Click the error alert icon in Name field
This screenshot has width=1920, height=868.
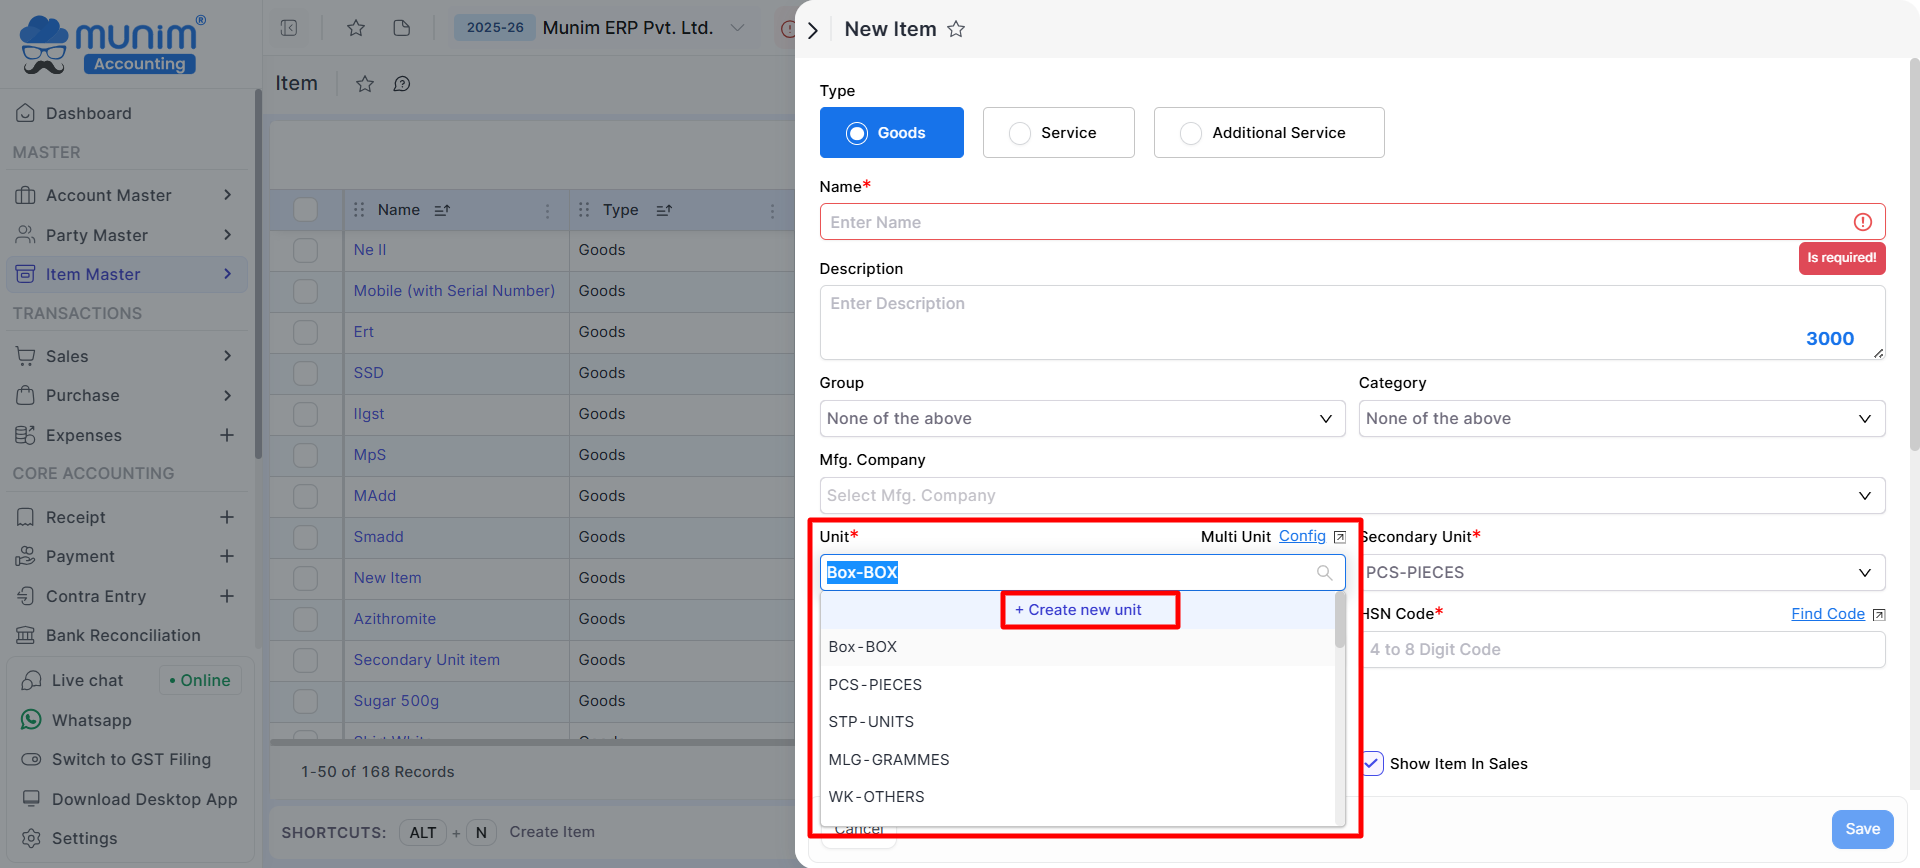[x=1862, y=222]
